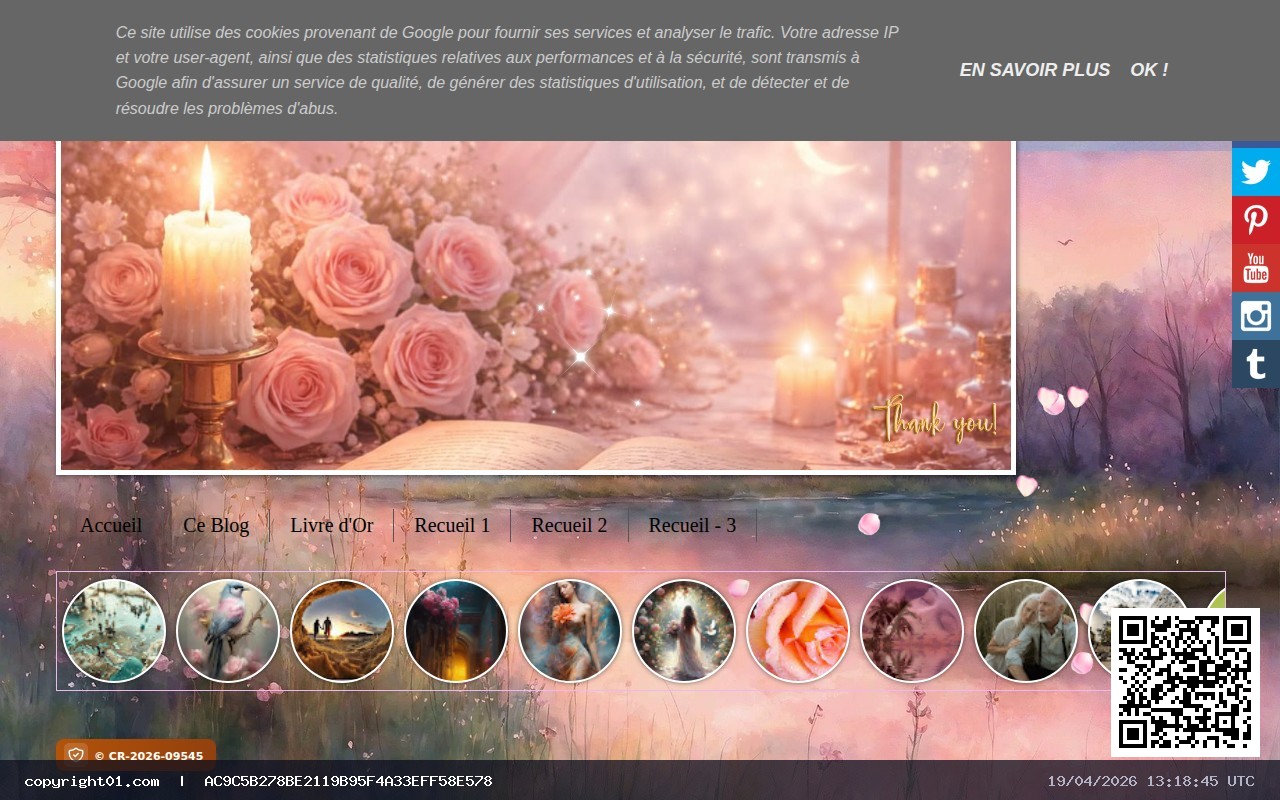Screen dimensions: 1280x800
Task: Open the Twitter sharing icon
Action: (x=1255, y=170)
